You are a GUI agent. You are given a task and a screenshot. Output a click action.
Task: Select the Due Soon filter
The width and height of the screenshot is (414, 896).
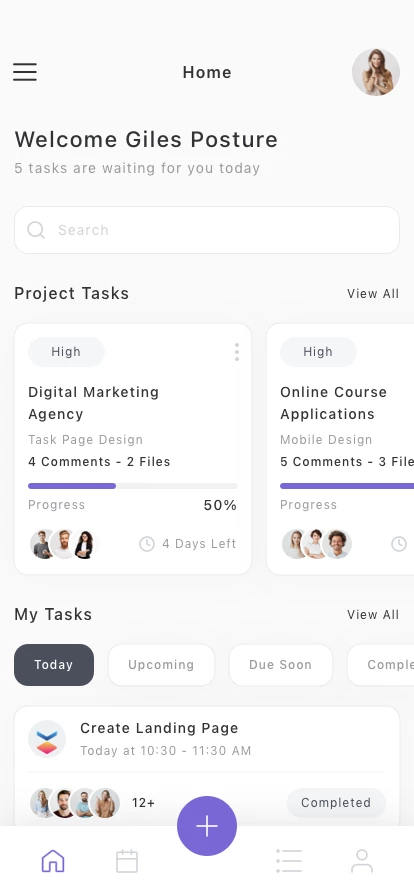pyautogui.click(x=281, y=665)
